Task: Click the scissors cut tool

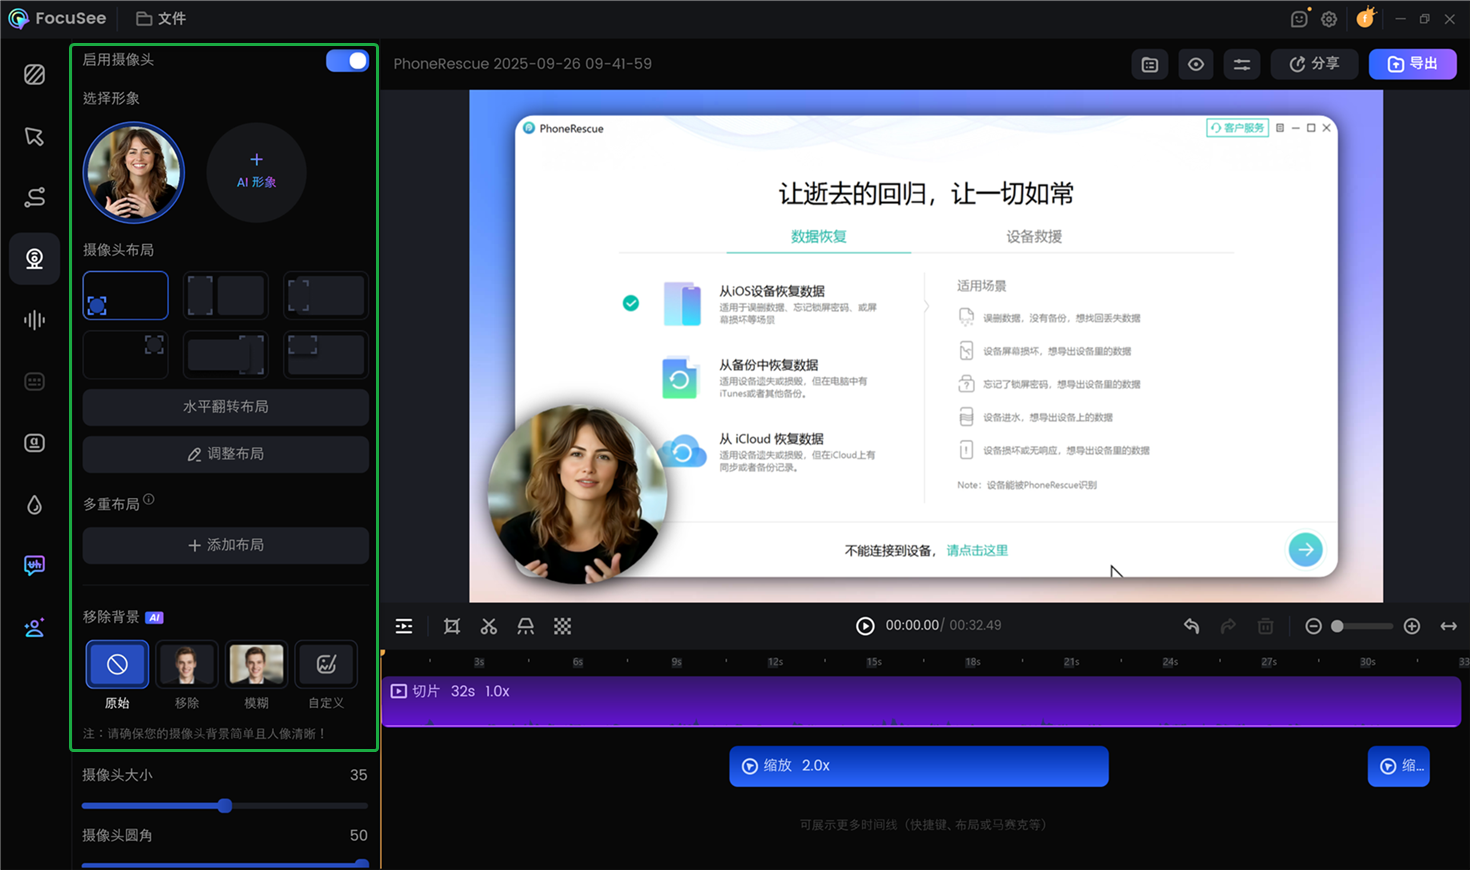Action: (489, 626)
